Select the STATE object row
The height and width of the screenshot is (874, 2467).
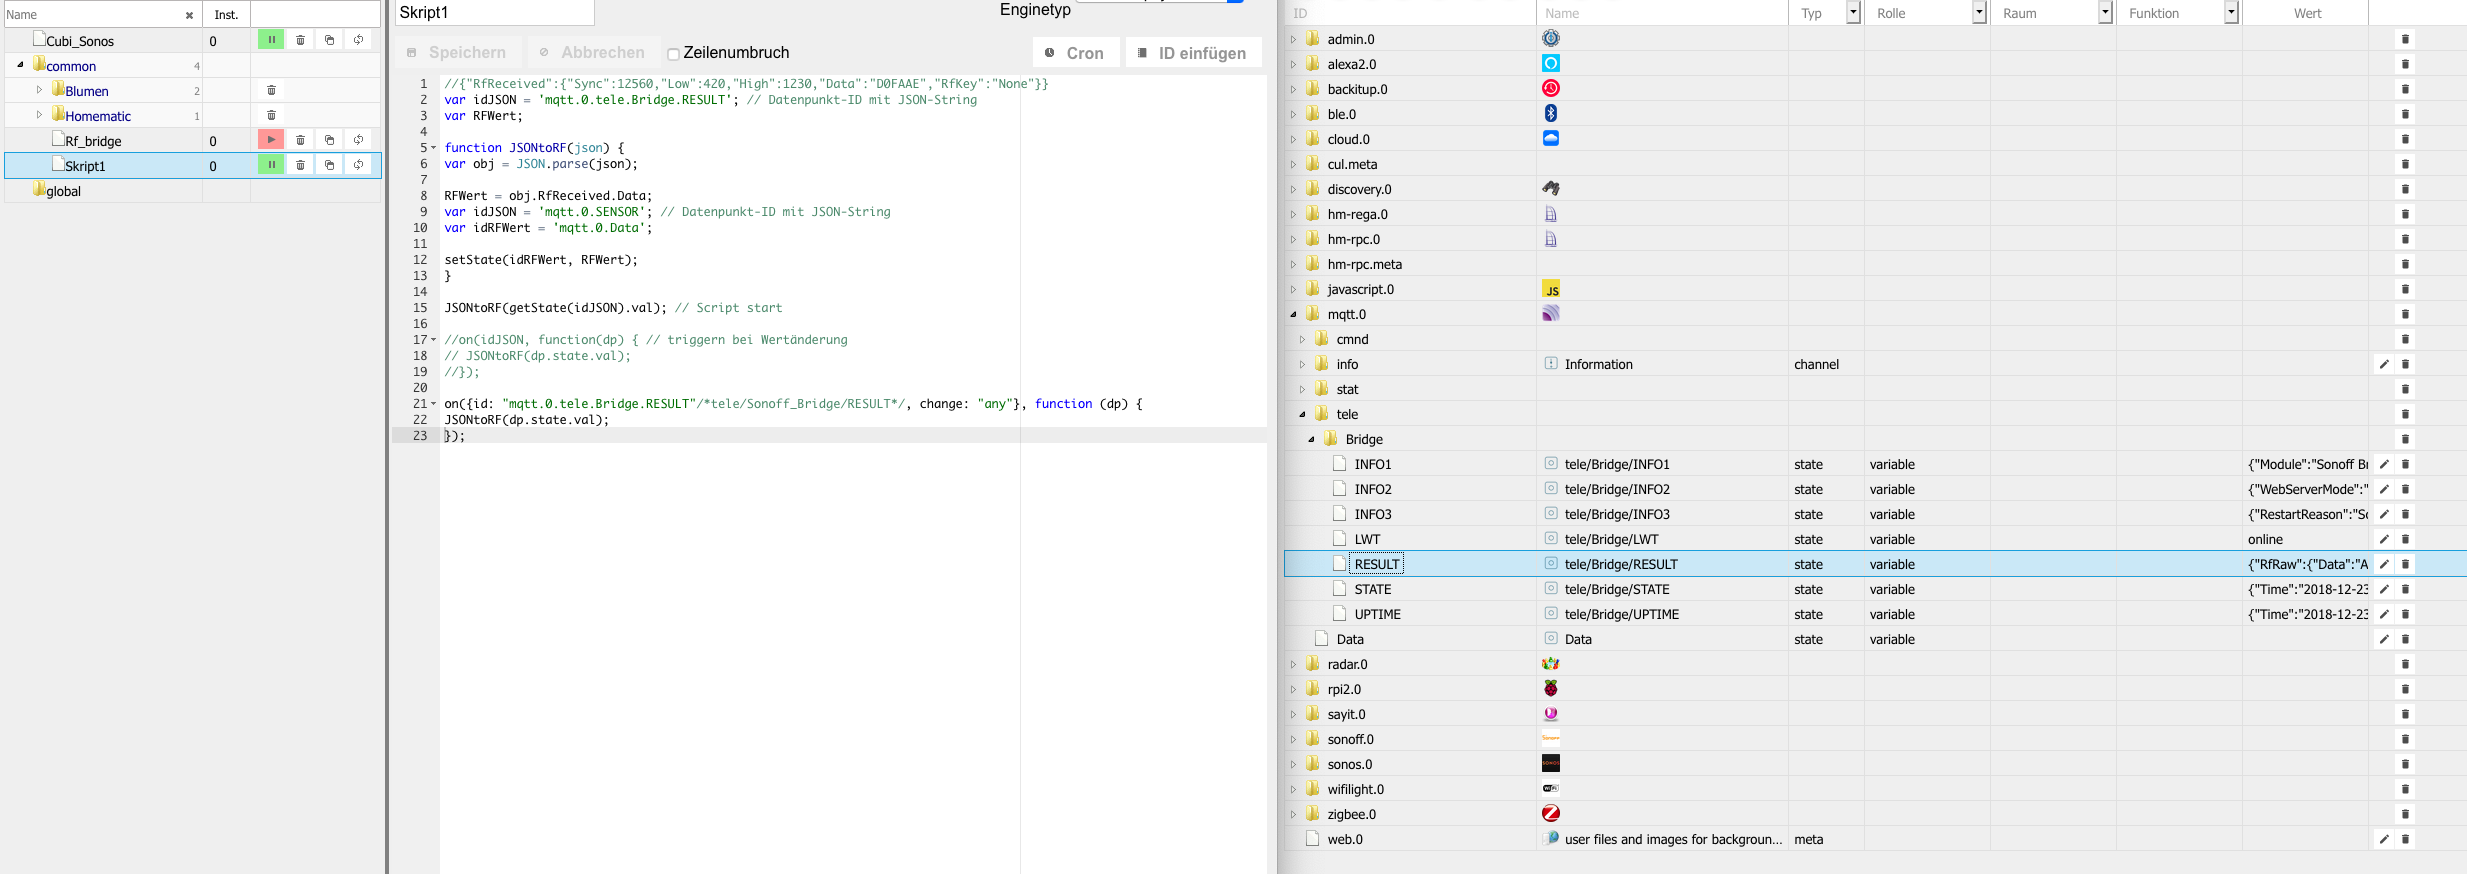1875,589
